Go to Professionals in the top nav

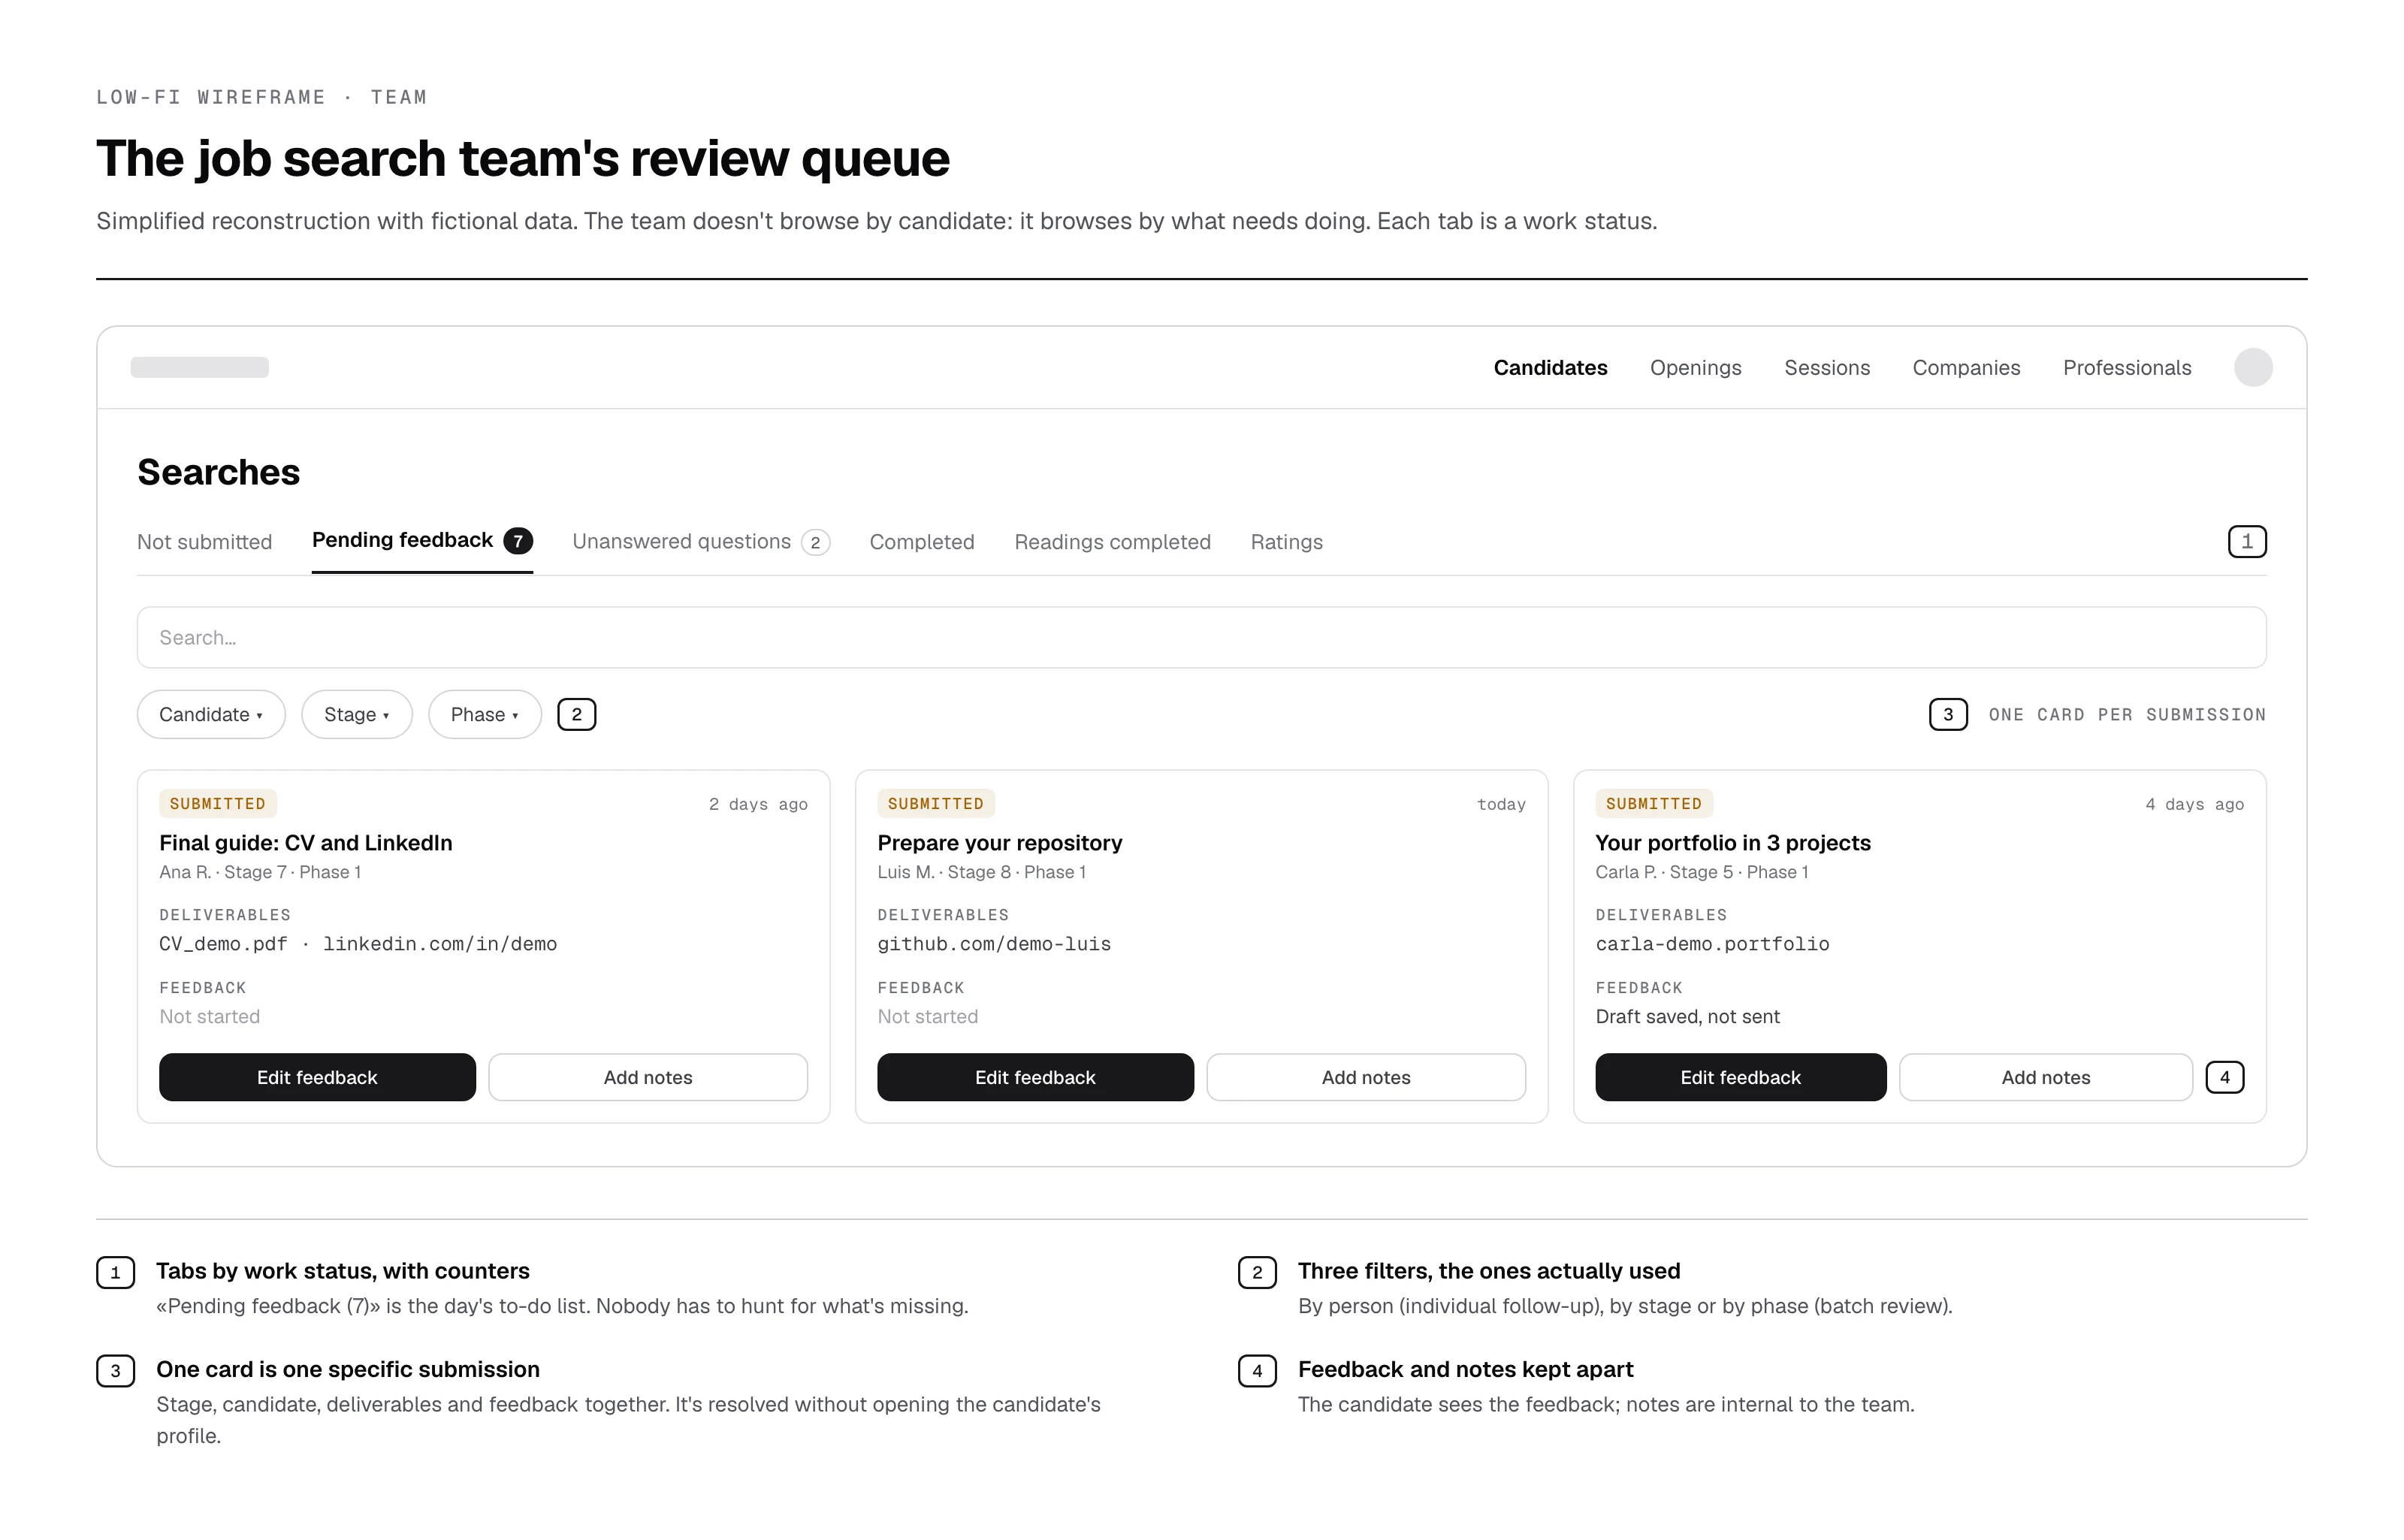(2126, 367)
